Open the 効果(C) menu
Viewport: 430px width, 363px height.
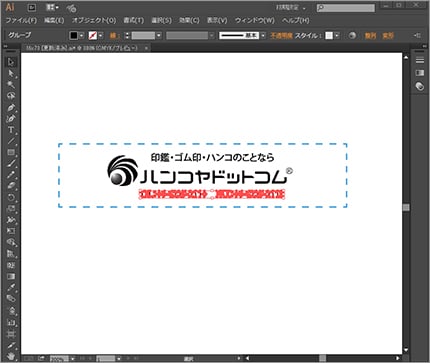point(189,20)
